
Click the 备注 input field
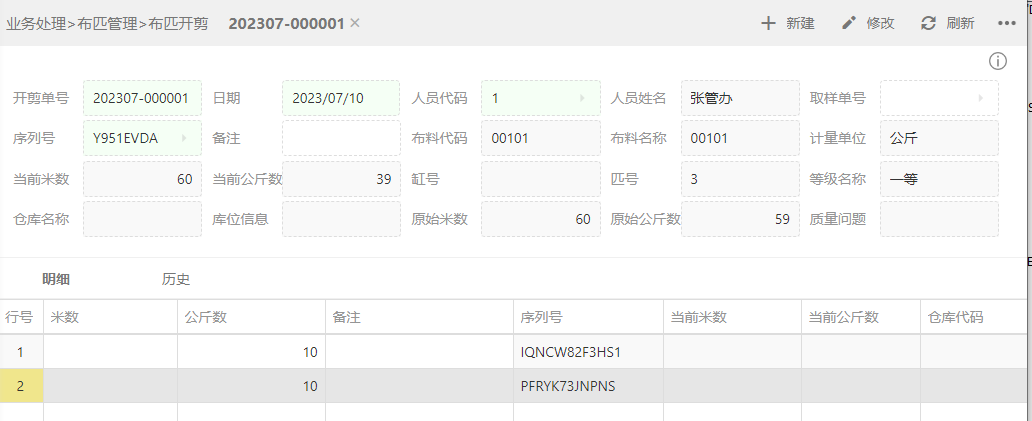click(x=340, y=138)
